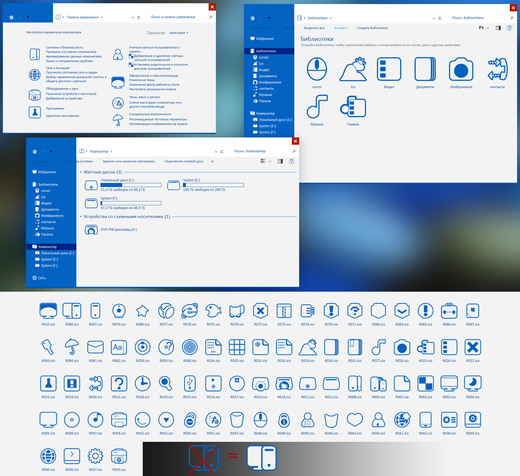Select the Internet Explorer icon in icon grid

click(190, 311)
